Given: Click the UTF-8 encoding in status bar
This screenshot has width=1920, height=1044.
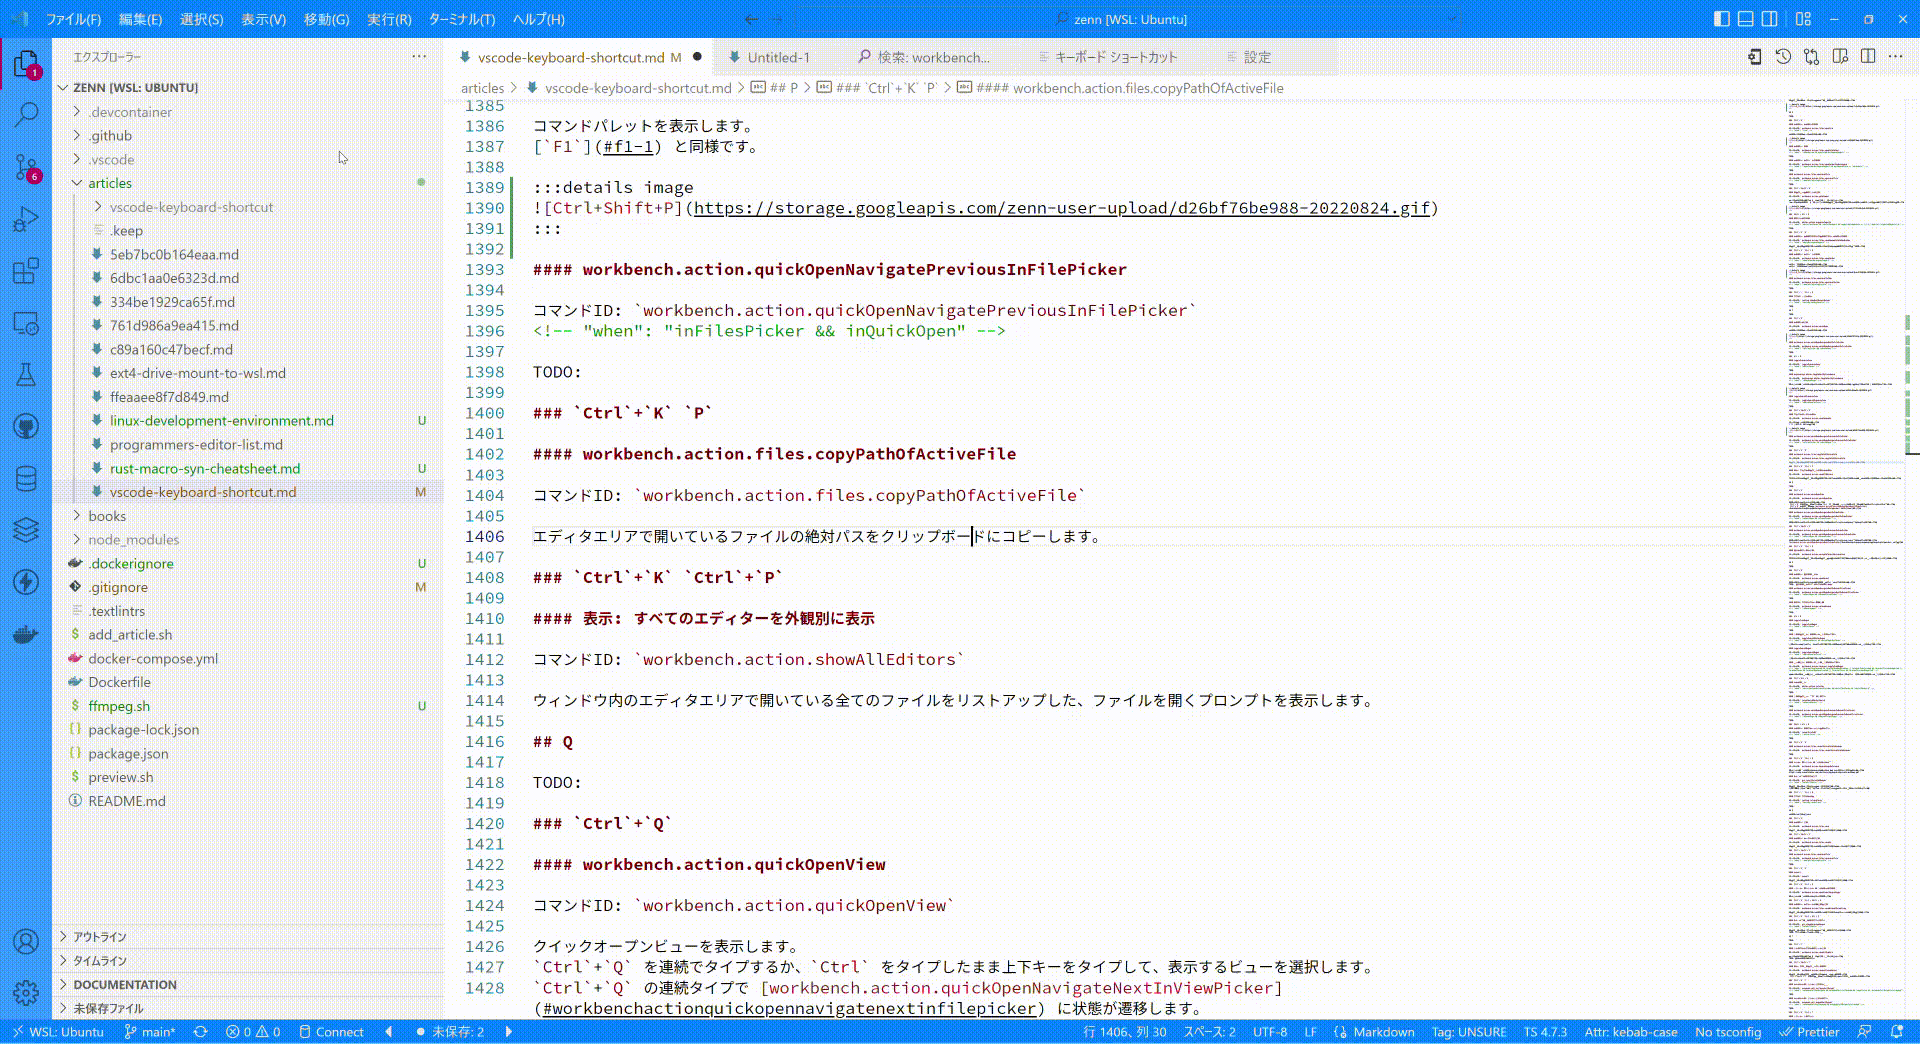Looking at the screenshot, I should (x=1270, y=1032).
